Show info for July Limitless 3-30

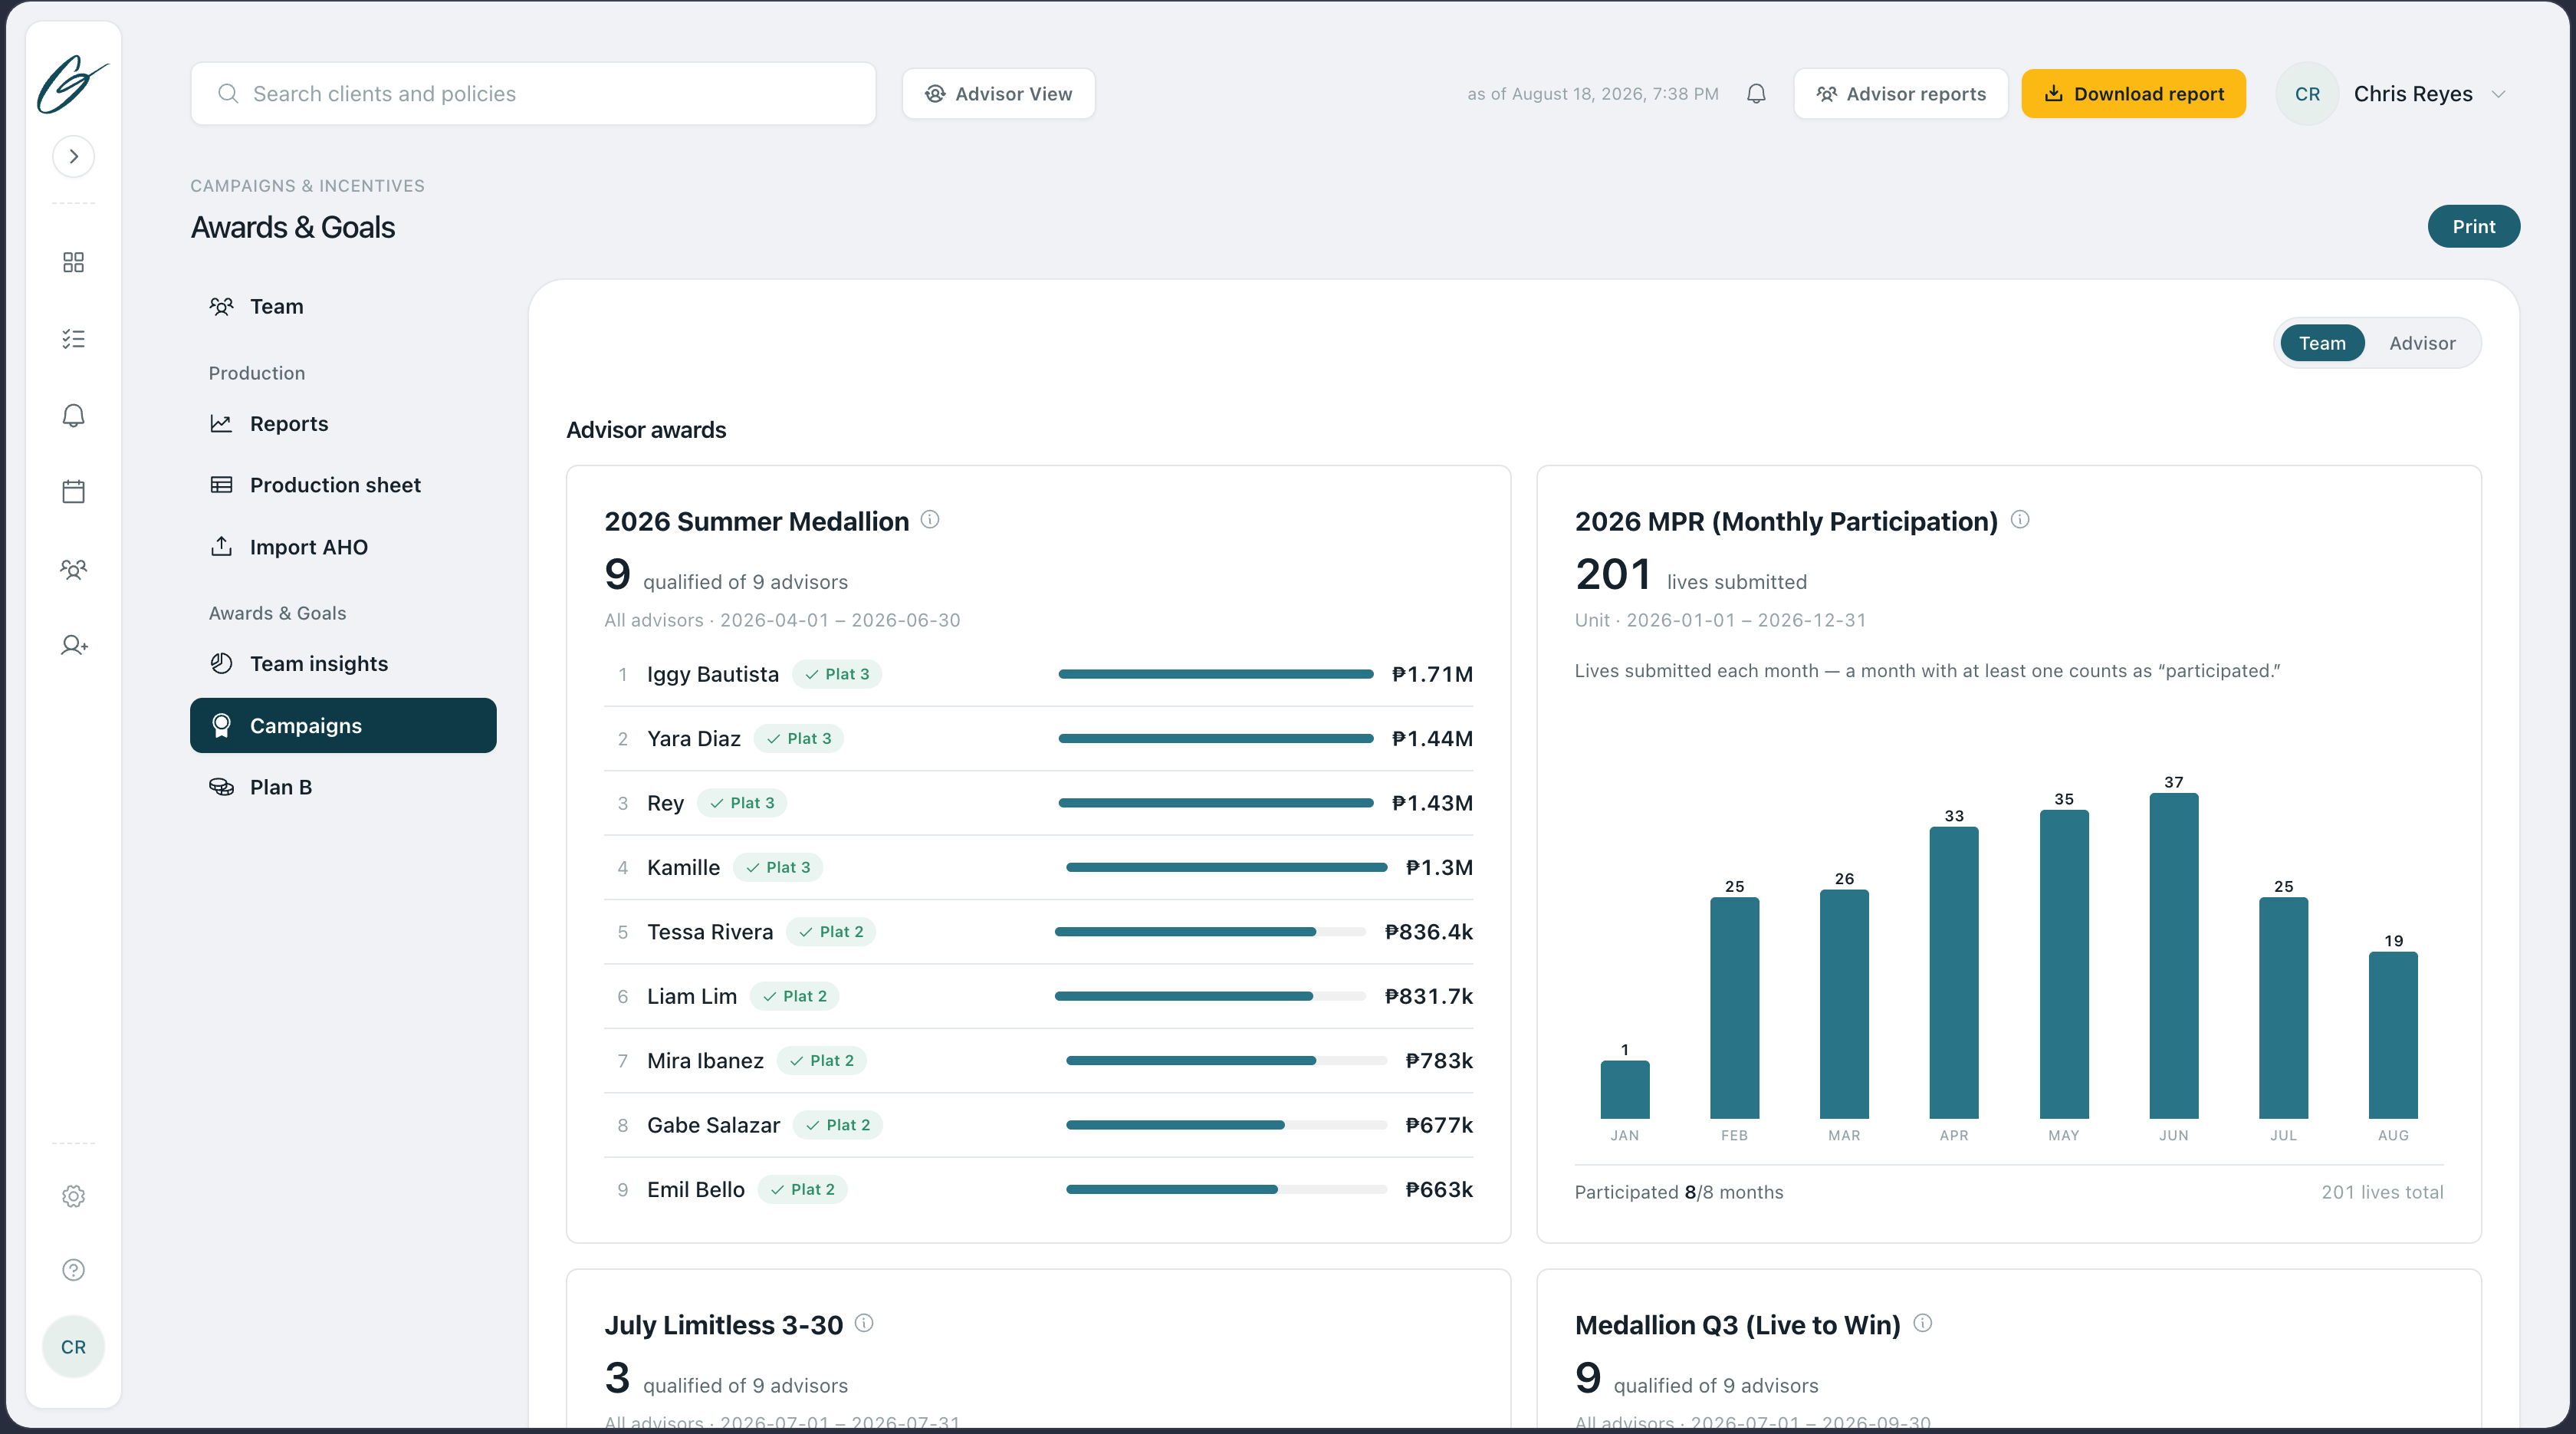tap(864, 1323)
